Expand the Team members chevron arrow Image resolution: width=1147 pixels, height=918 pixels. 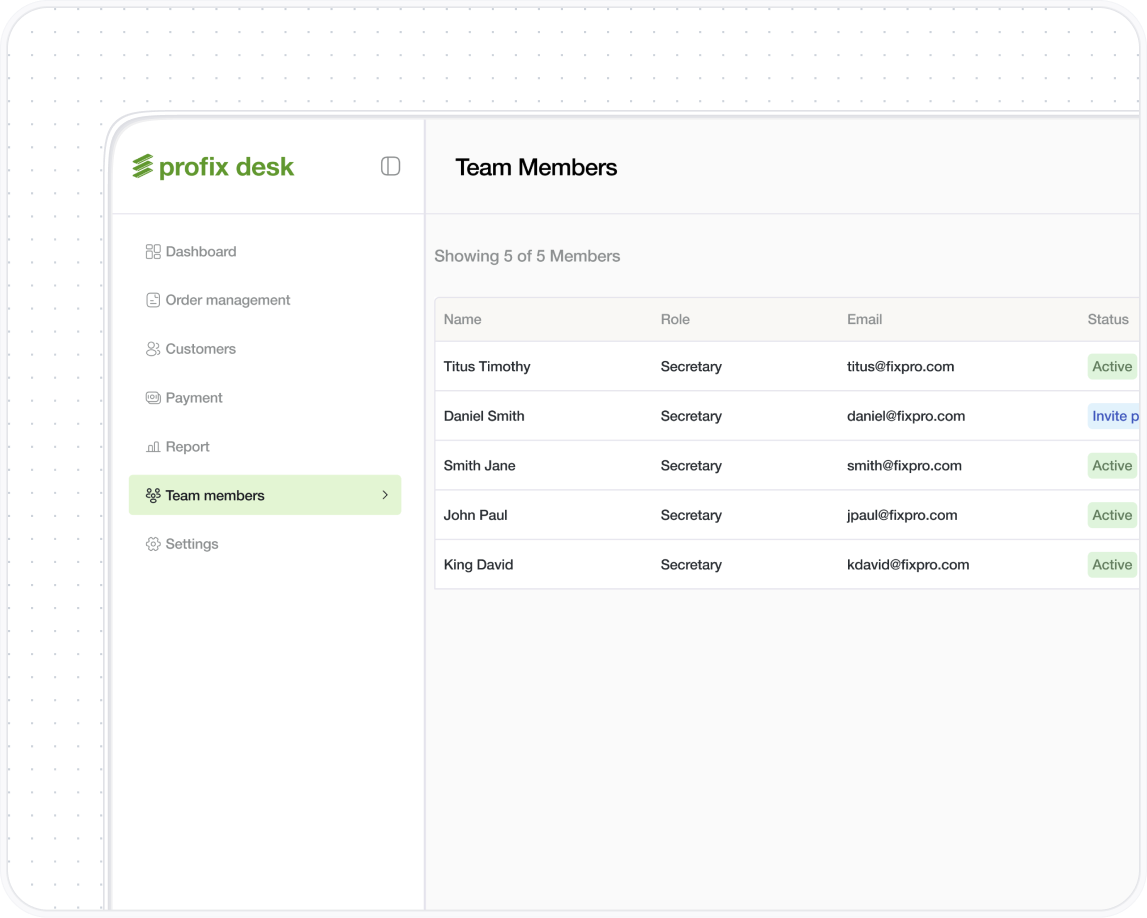pos(385,495)
